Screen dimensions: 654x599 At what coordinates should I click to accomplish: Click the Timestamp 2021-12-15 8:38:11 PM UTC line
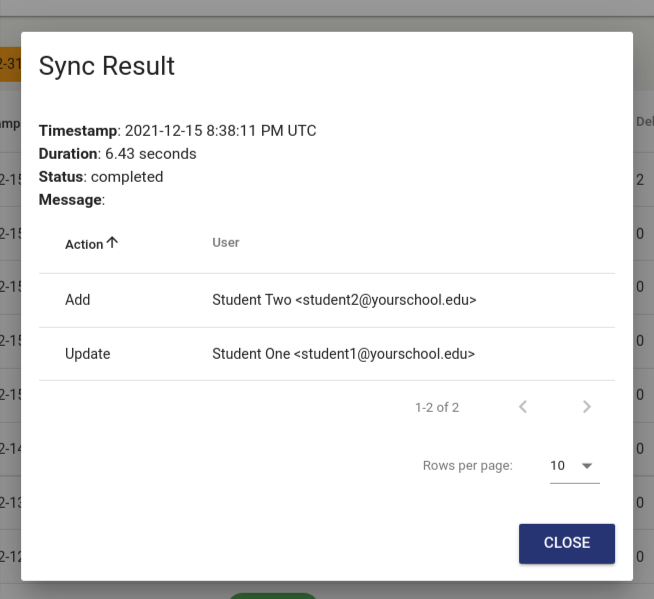(x=177, y=131)
